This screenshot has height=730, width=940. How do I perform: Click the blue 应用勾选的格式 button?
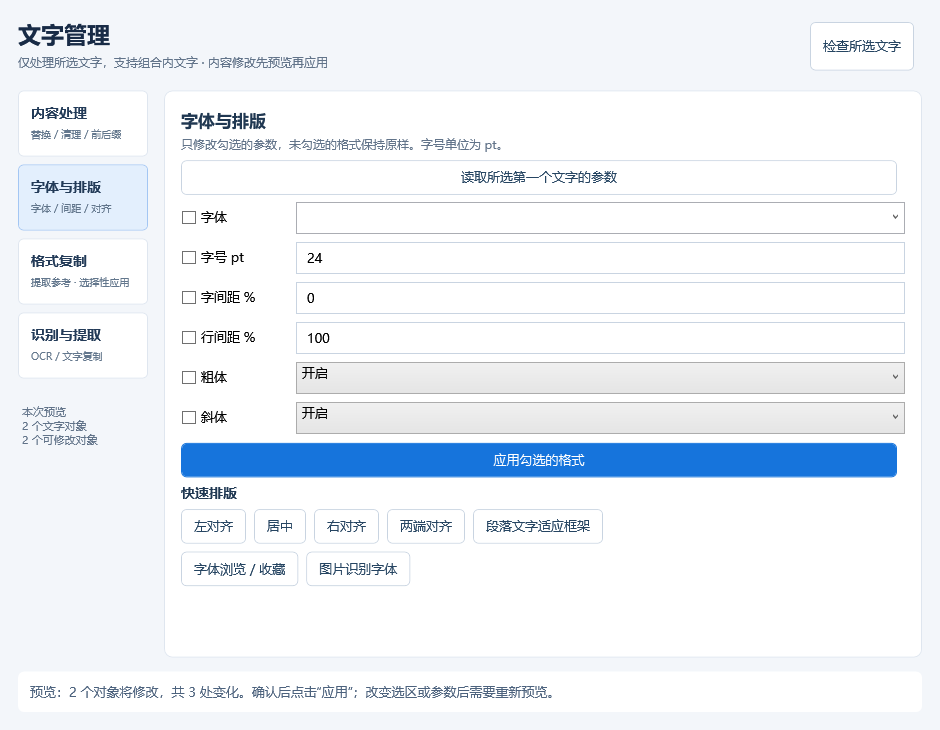(x=538, y=460)
